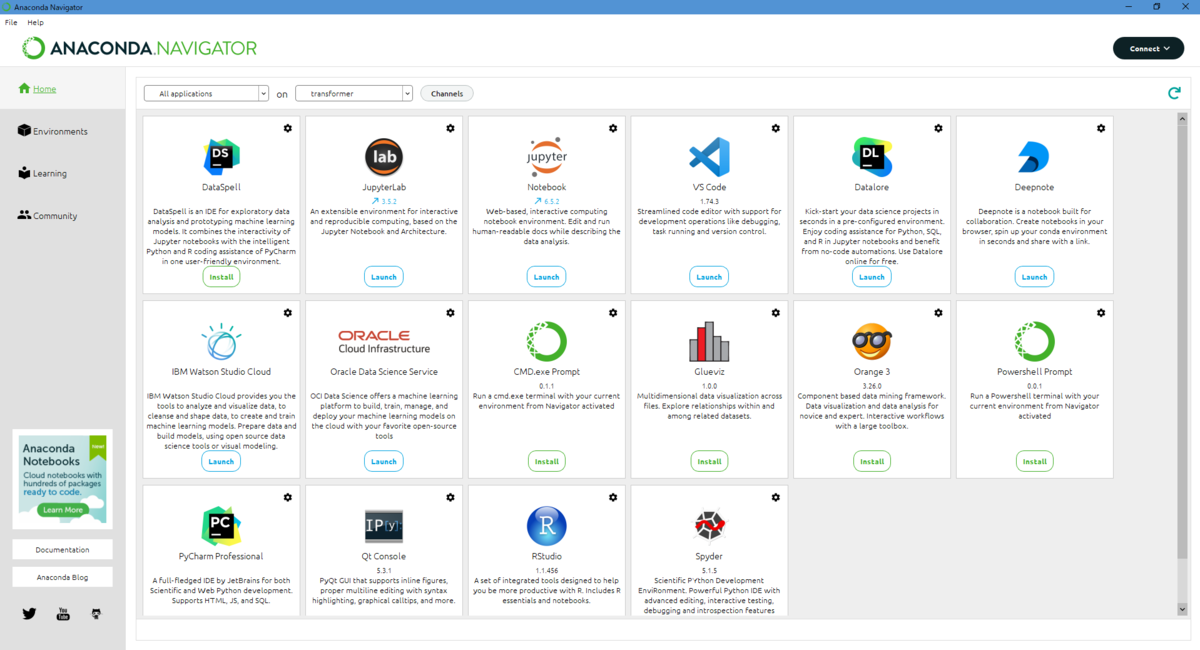
Task: Open the Spyder tile settings gear
Action: pyautogui.click(x=776, y=497)
